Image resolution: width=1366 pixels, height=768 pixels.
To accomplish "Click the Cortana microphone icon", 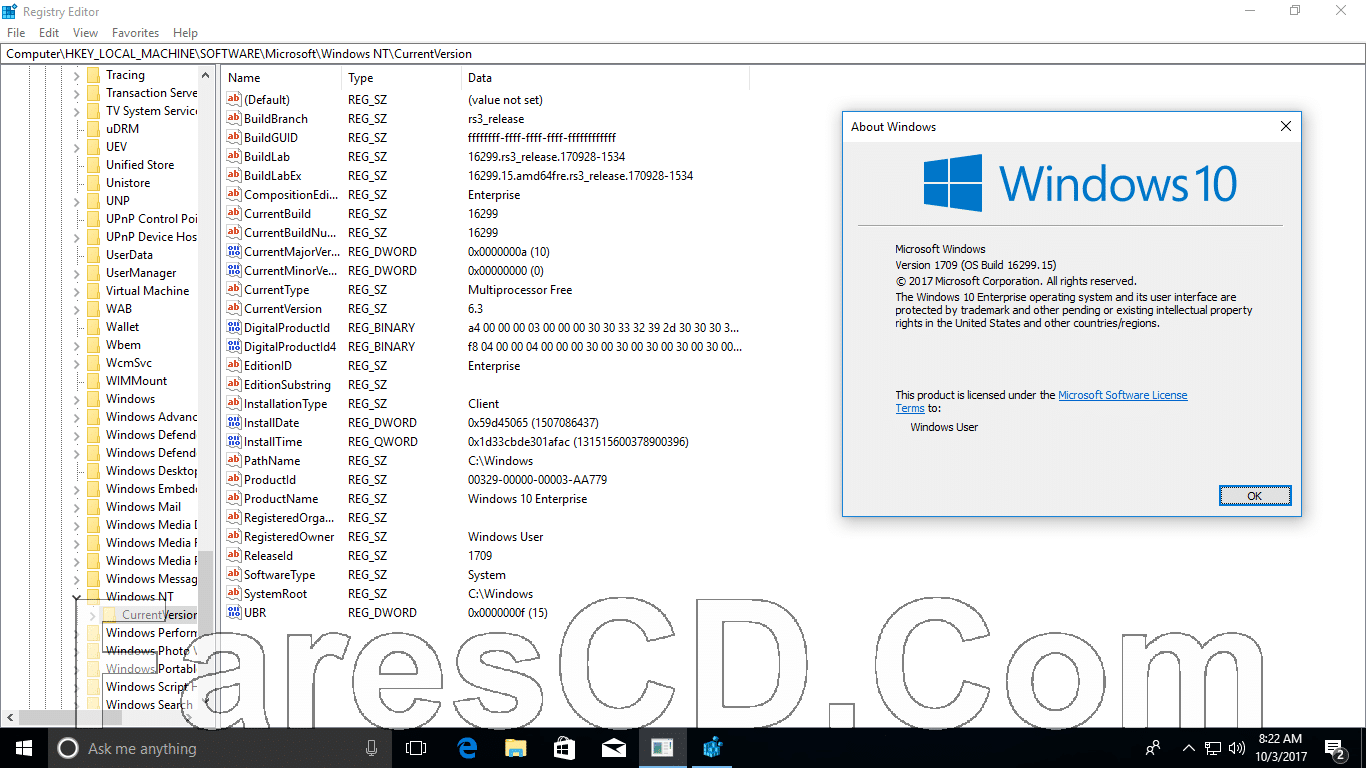I will [372, 748].
